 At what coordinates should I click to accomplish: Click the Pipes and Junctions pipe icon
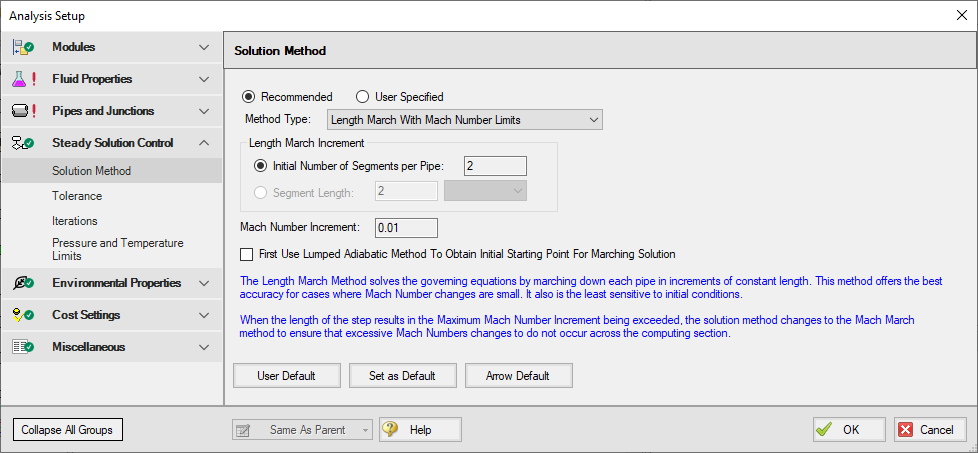pyautogui.click(x=20, y=111)
